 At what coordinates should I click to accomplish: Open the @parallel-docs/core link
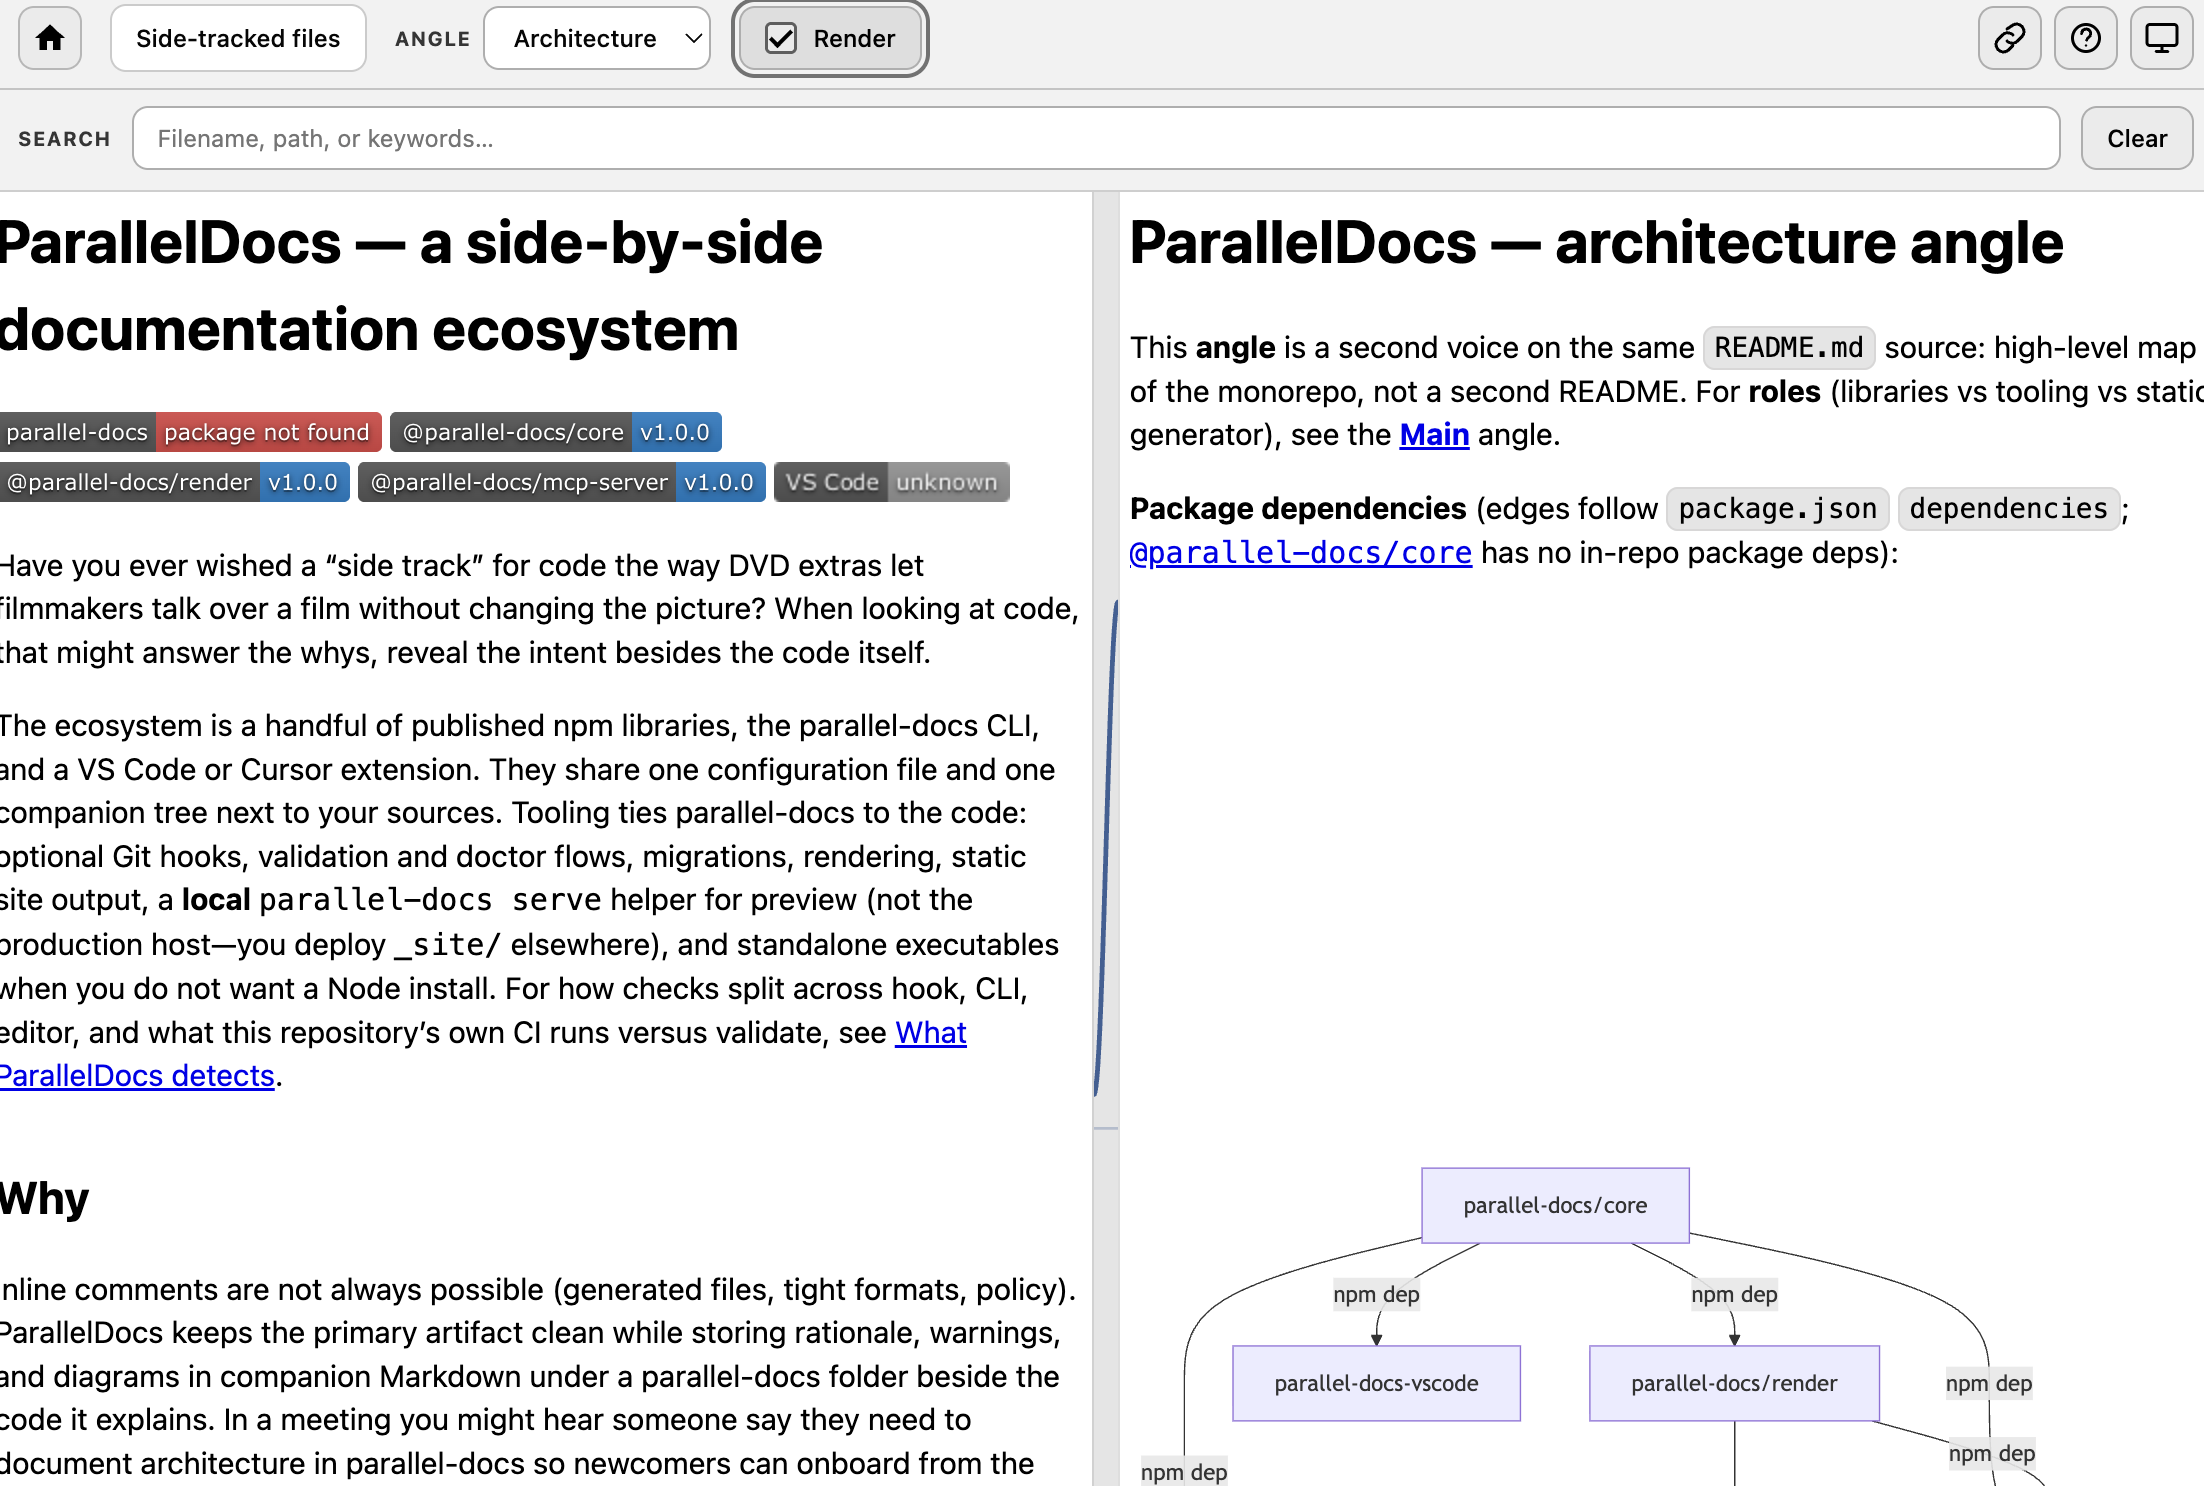pyautogui.click(x=1300, y=552)
